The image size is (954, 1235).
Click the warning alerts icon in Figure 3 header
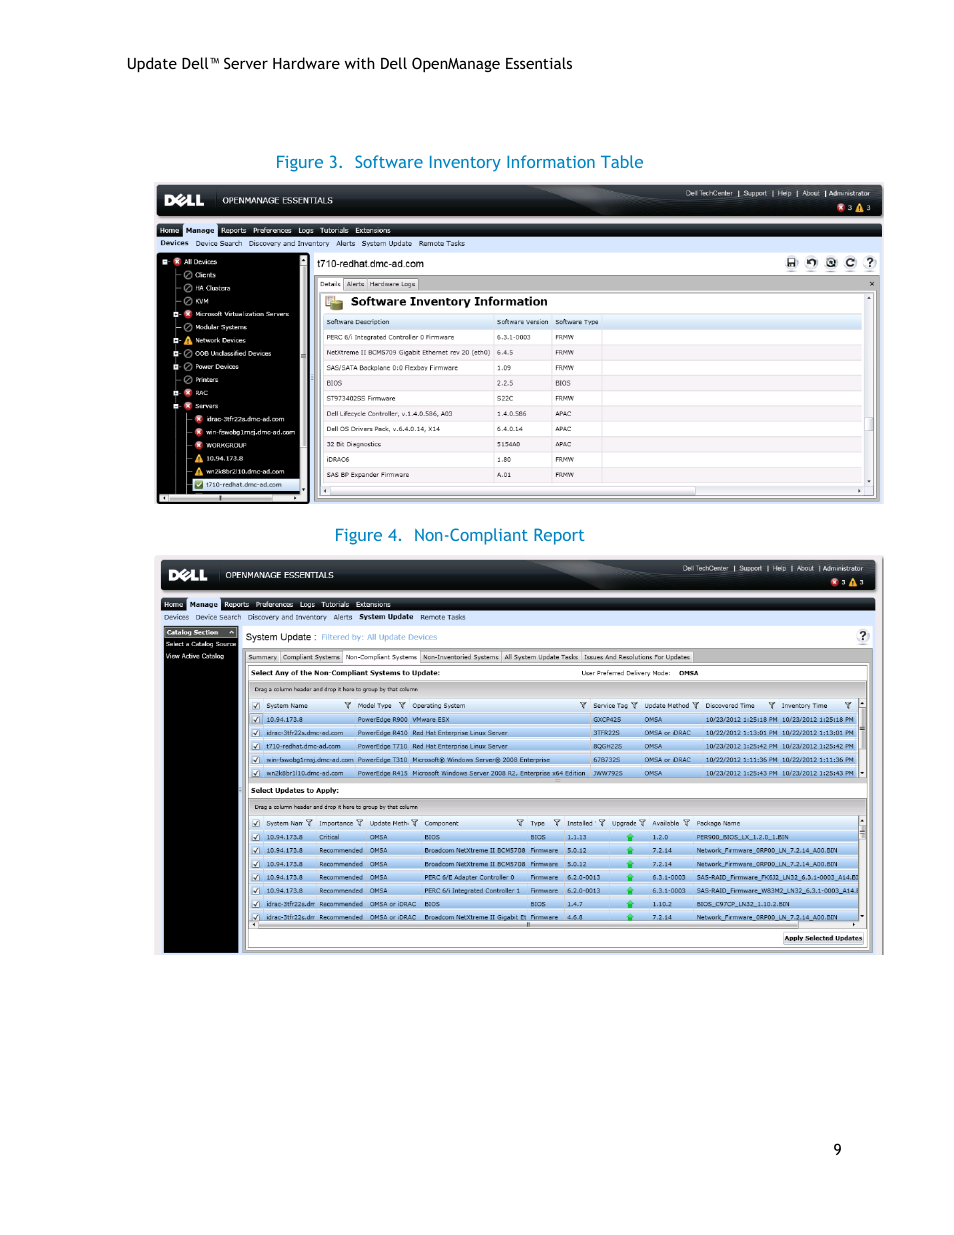coord(859,208)
